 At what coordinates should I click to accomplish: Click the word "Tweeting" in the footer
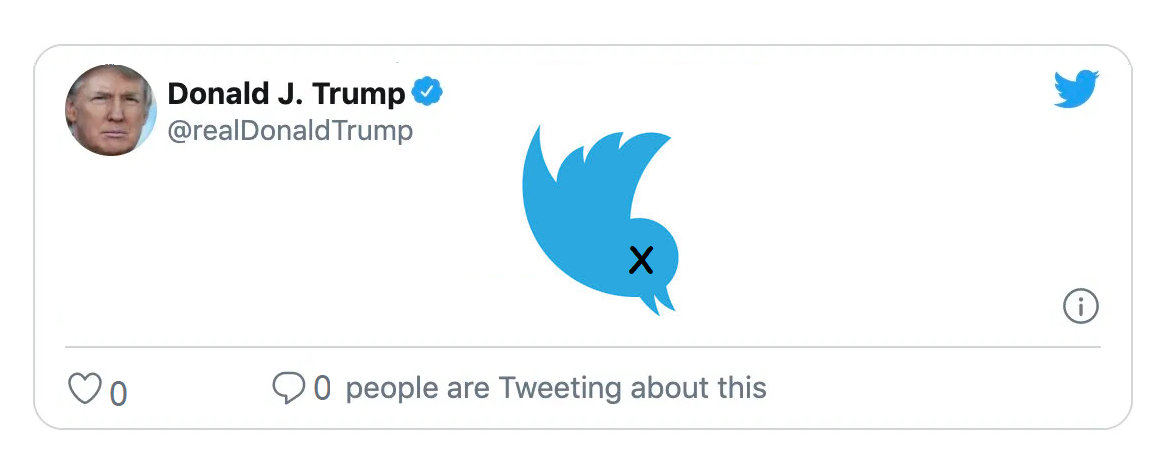(x=560, y=388)
